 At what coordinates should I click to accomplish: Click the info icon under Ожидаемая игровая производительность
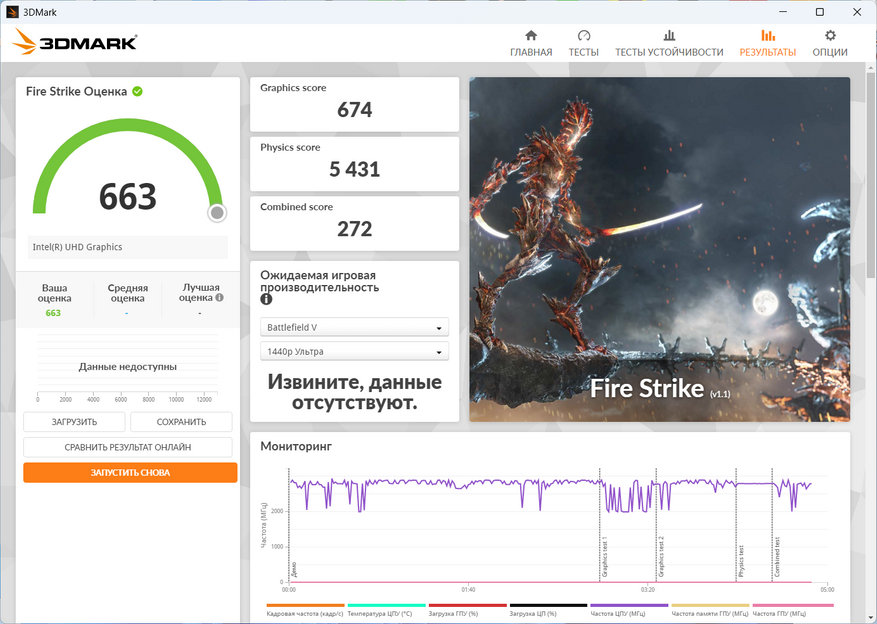pyautogui.click(x=266, y=299)
